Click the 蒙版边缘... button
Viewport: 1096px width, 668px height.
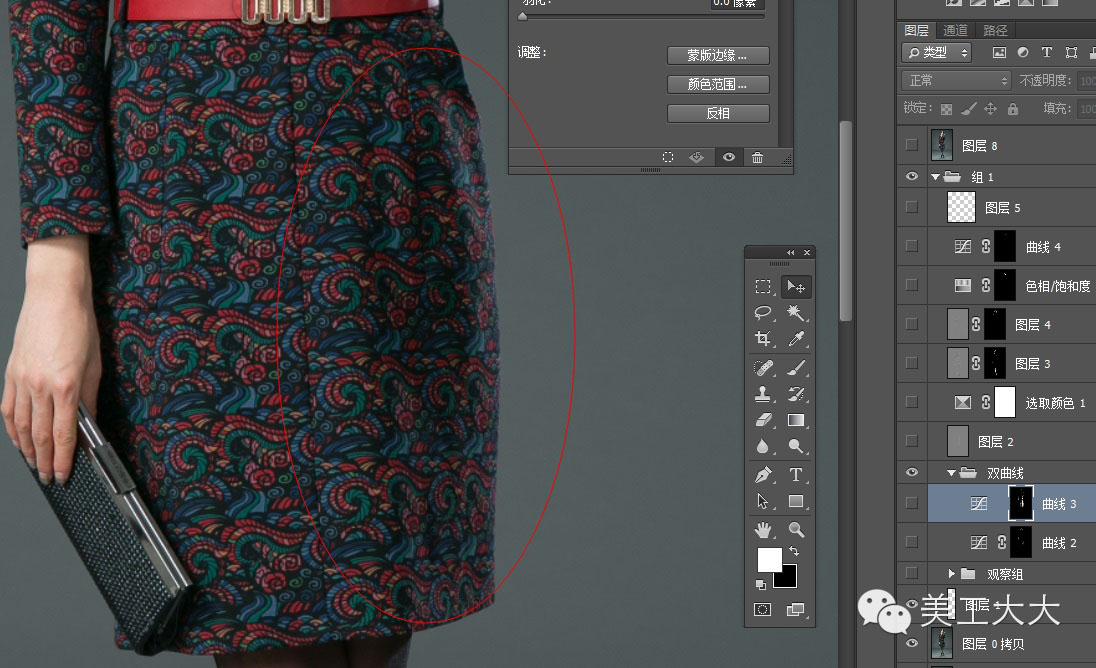pos(718,55)
